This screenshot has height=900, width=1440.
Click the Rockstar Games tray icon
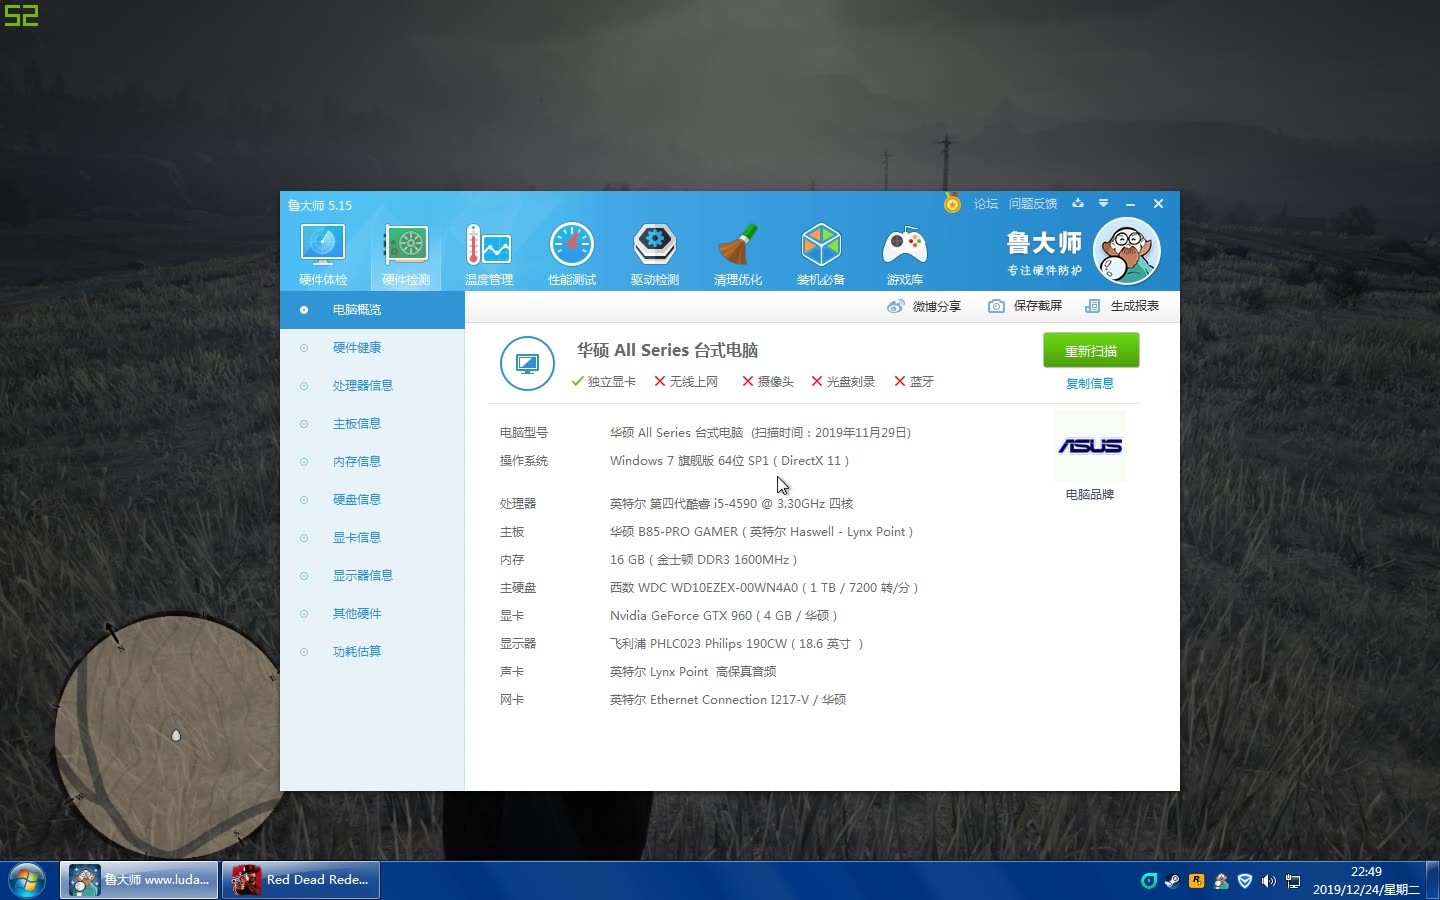1196,881
